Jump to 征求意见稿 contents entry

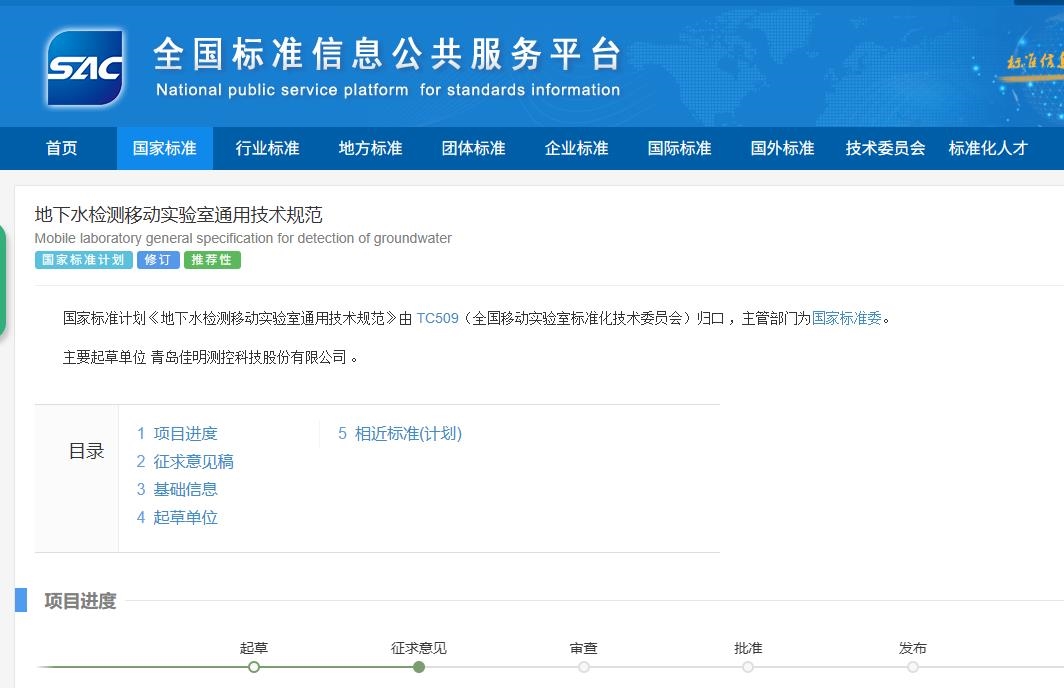click(185, 461)
